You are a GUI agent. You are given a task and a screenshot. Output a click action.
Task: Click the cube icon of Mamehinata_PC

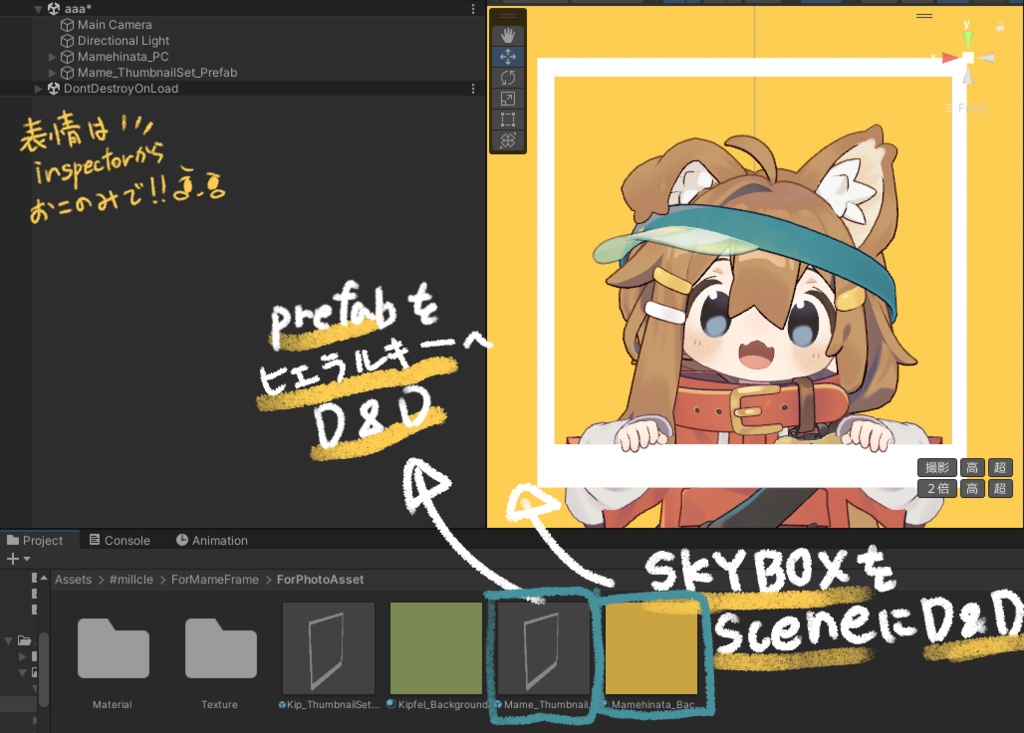pos(67,57)
